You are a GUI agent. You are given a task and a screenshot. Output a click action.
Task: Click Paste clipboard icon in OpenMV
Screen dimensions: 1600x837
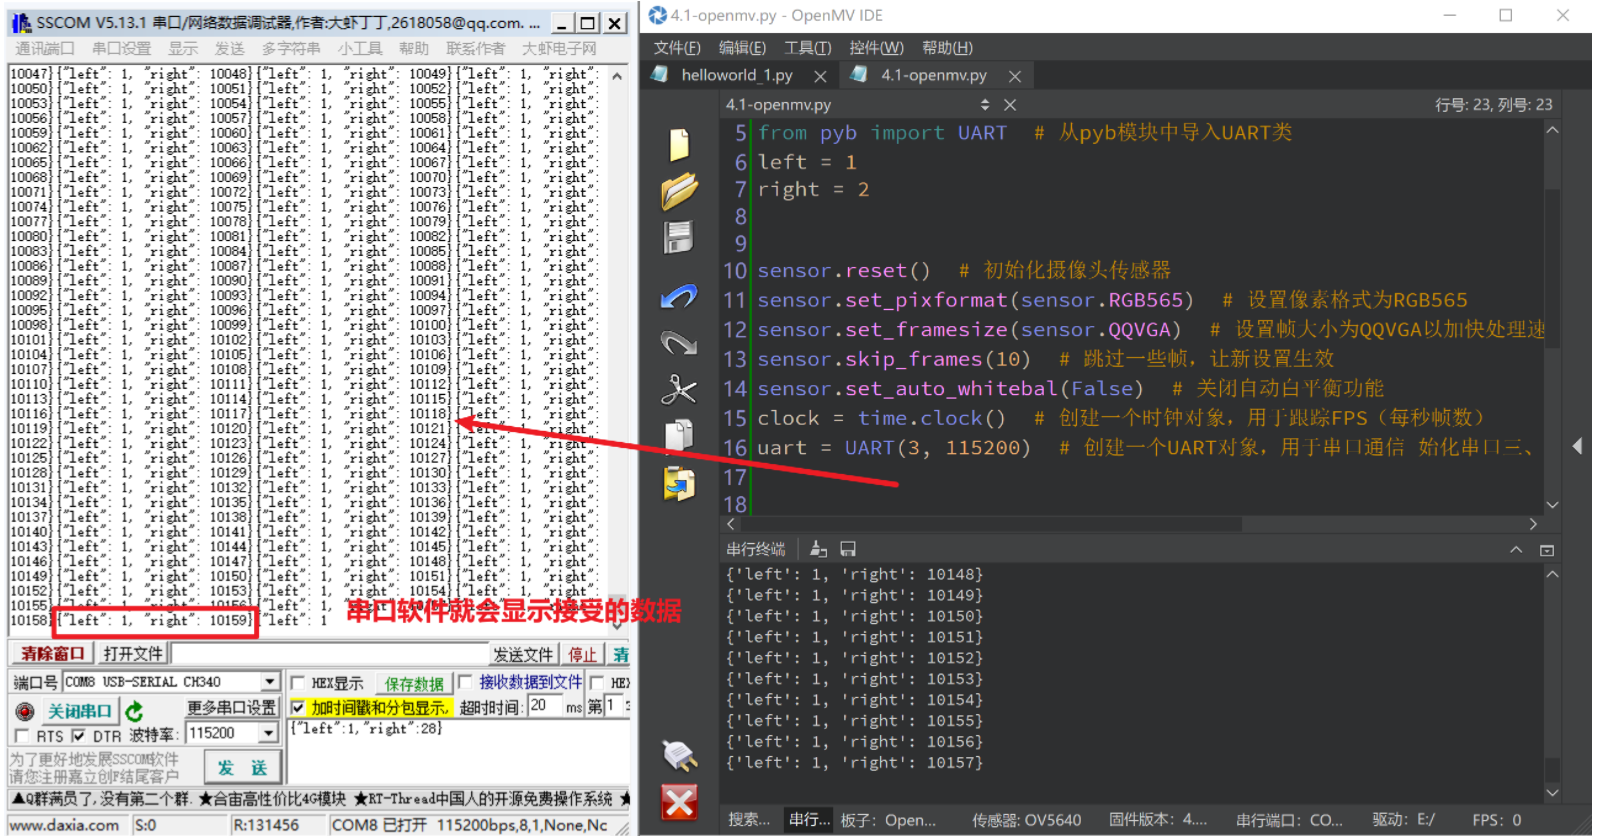click(x=679, y=484)
